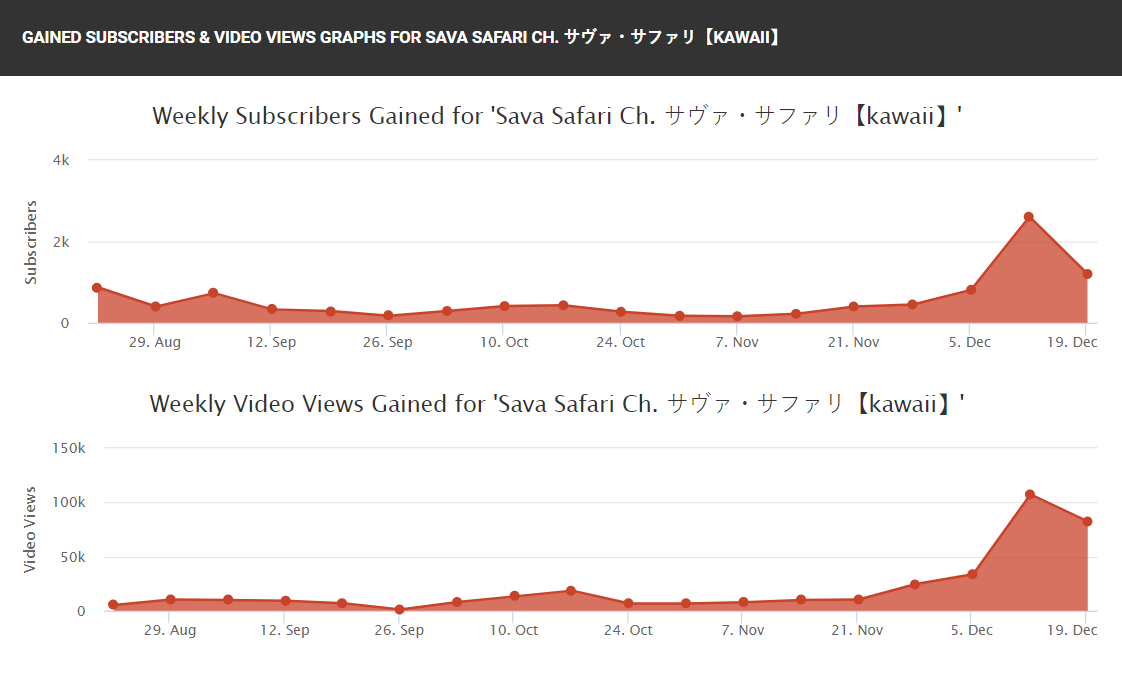
Task: Click video views point at 21. Nov
Action: point(858,600)
